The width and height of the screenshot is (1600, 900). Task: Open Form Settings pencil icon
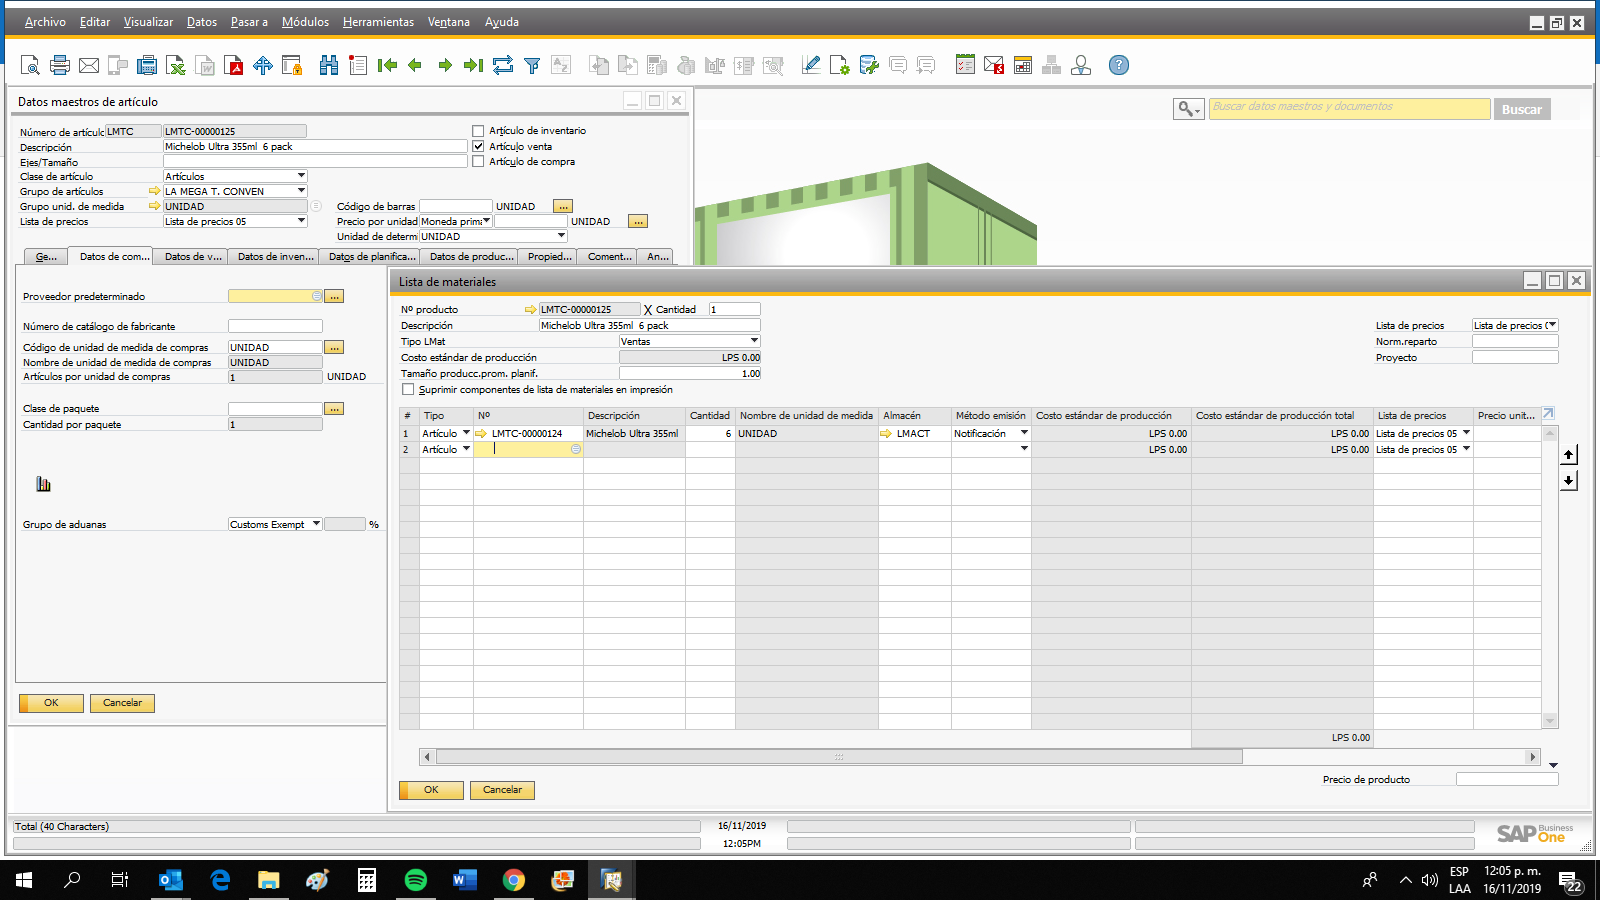[811, 65]
